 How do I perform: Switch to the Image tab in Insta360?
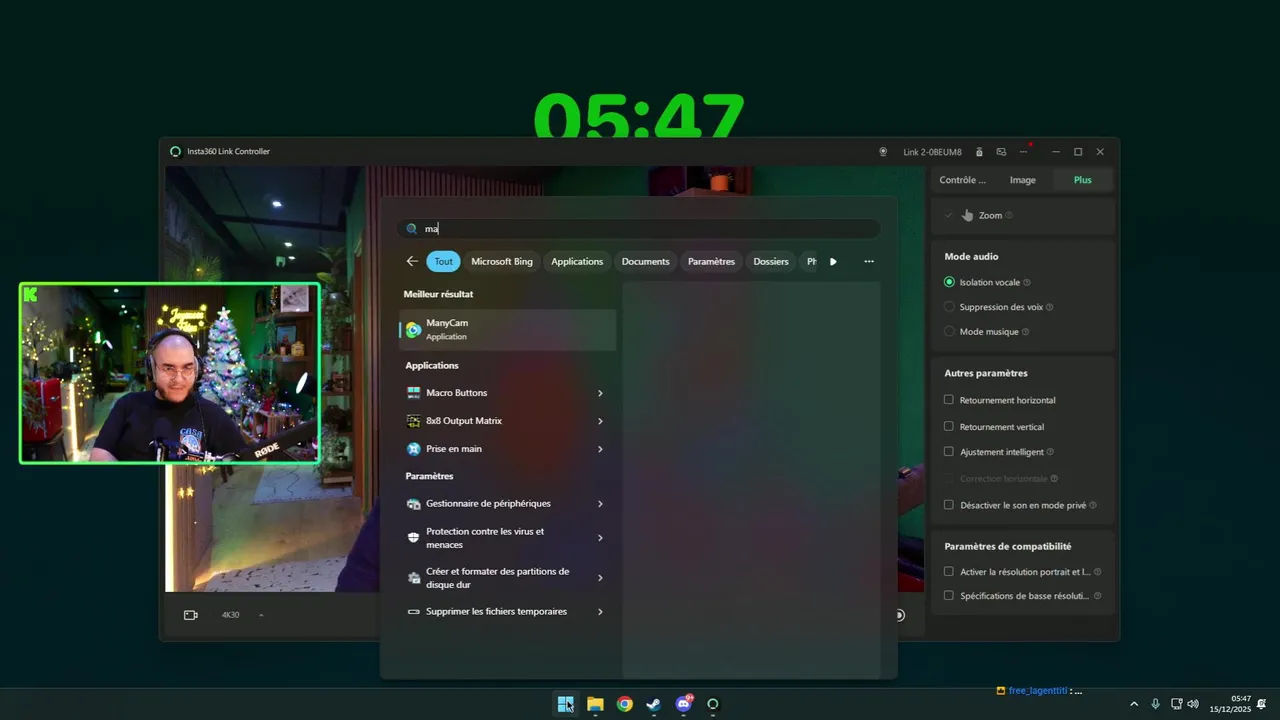click(x=1022, y=180)
